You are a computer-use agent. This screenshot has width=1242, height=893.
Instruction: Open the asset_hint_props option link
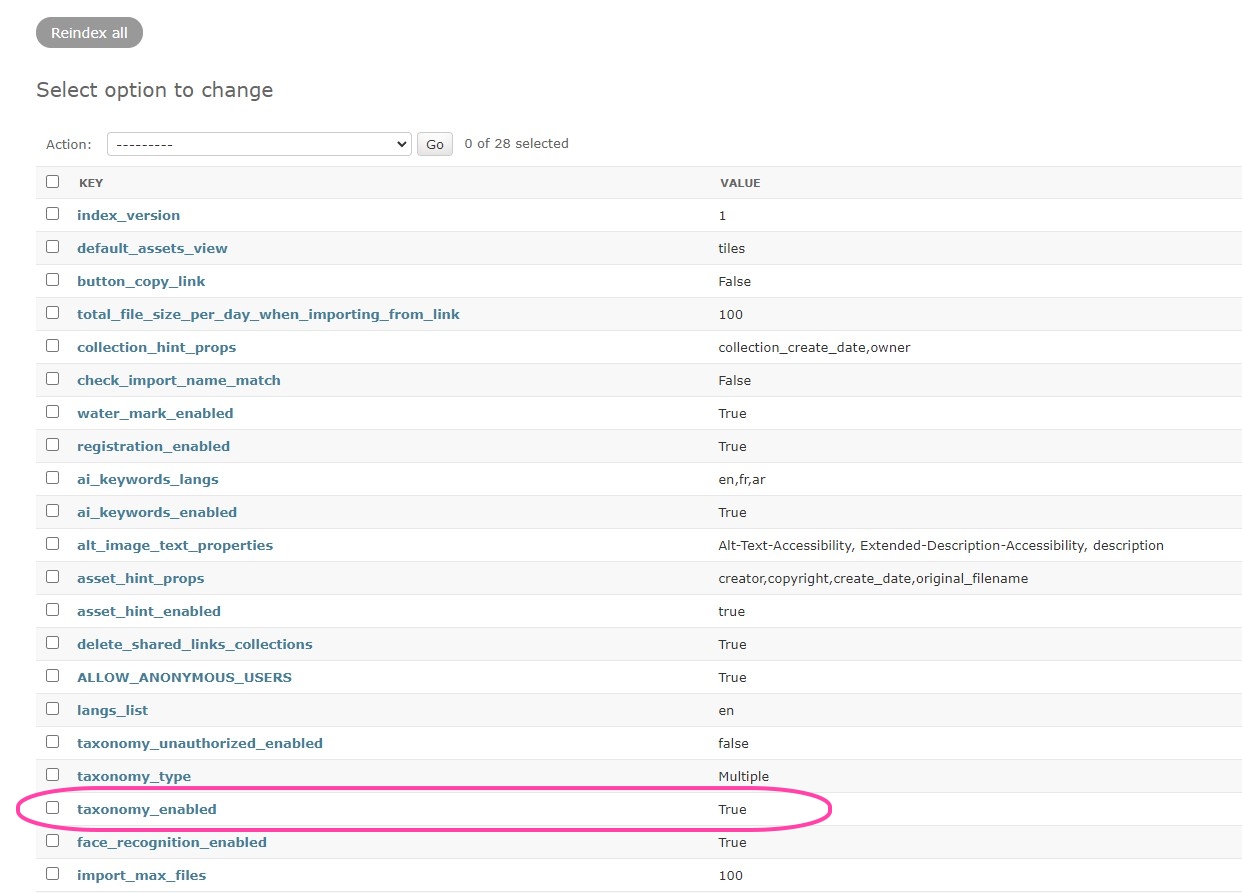click(141, 578)
